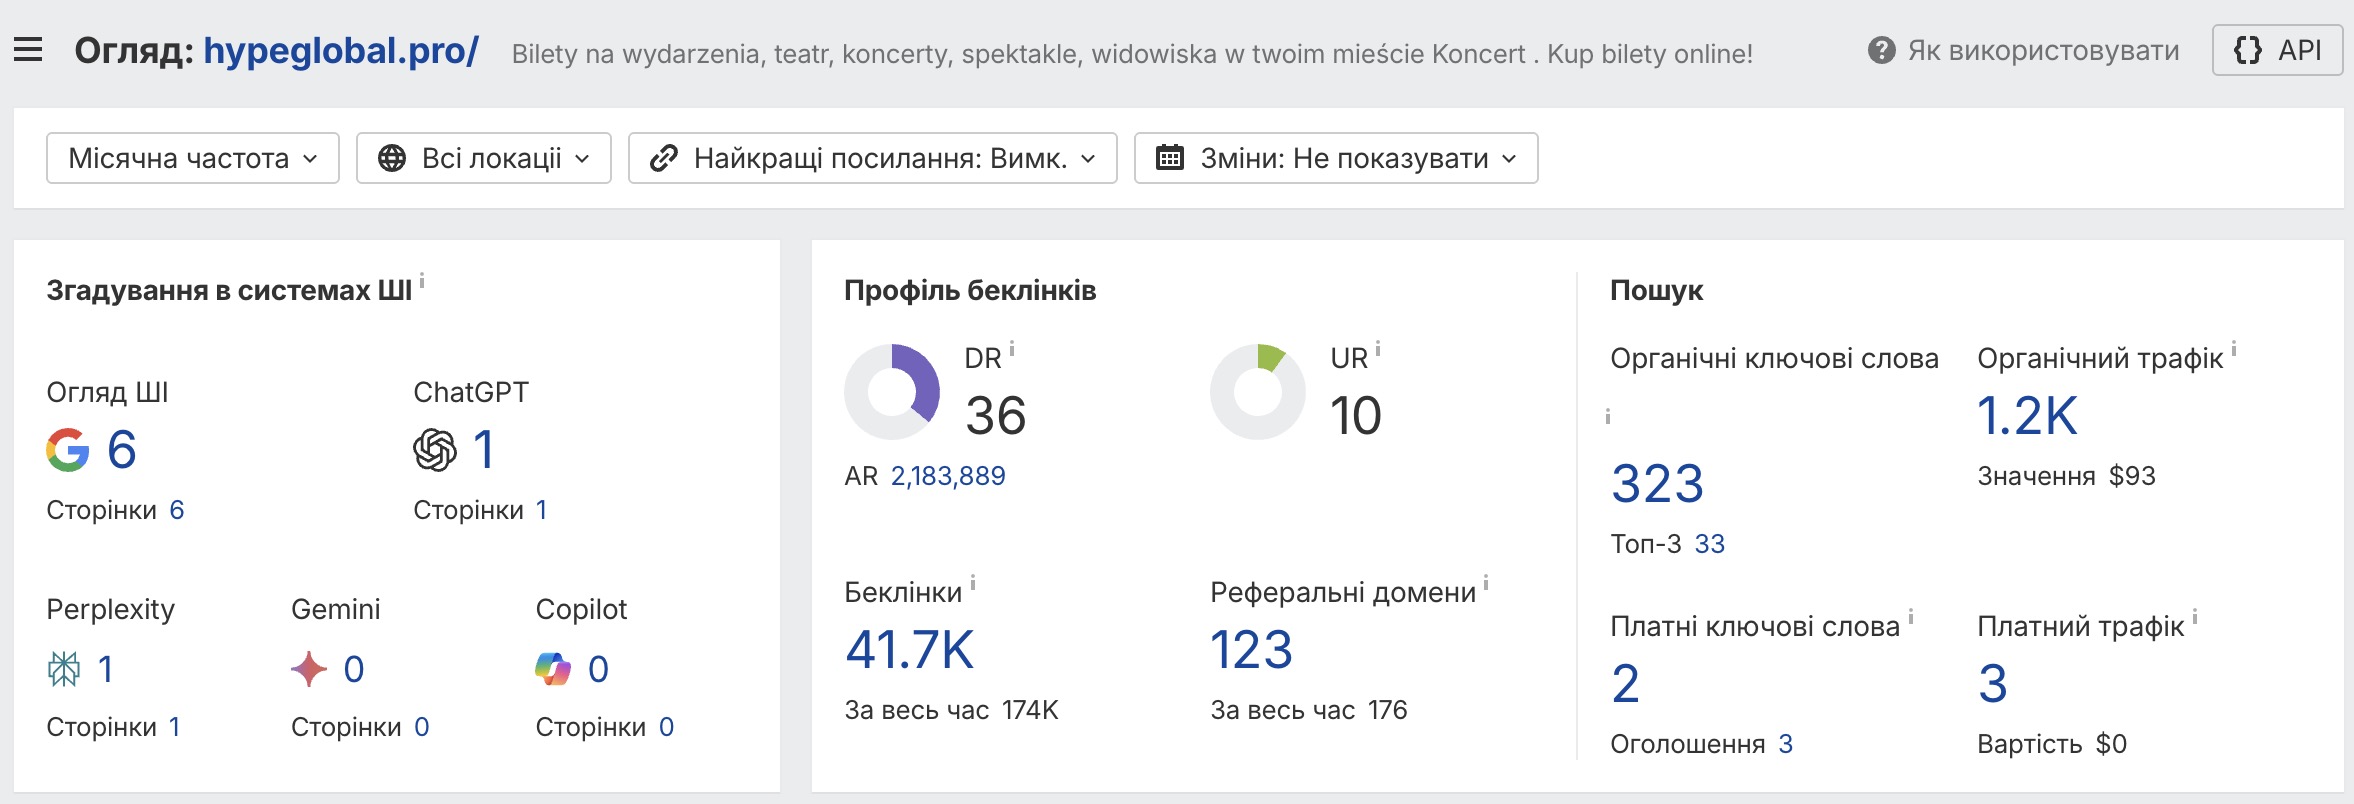This screenshot has width=2354, height=804.
Task: Click the Copilot logo icon
Action: (553, 669)
